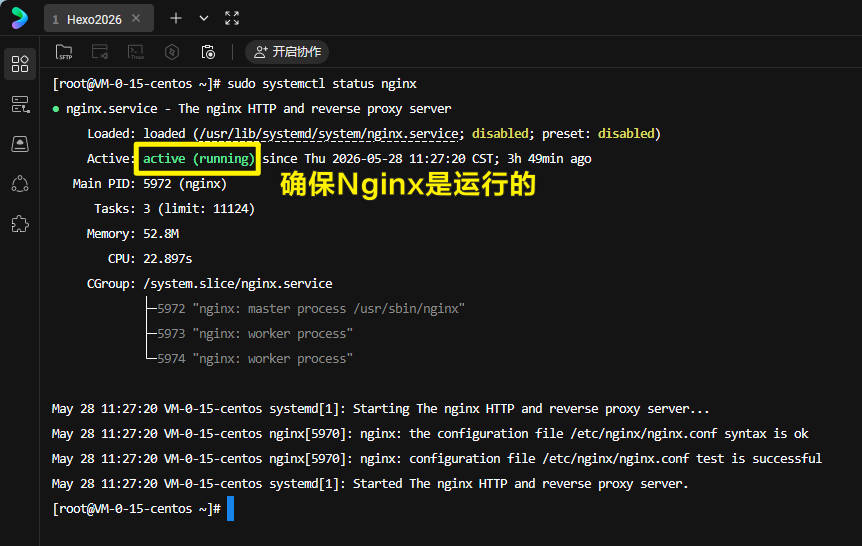Click the 'active (running)' status text
Viewport: 862px width, 546px height.
(x=199, y=159)
